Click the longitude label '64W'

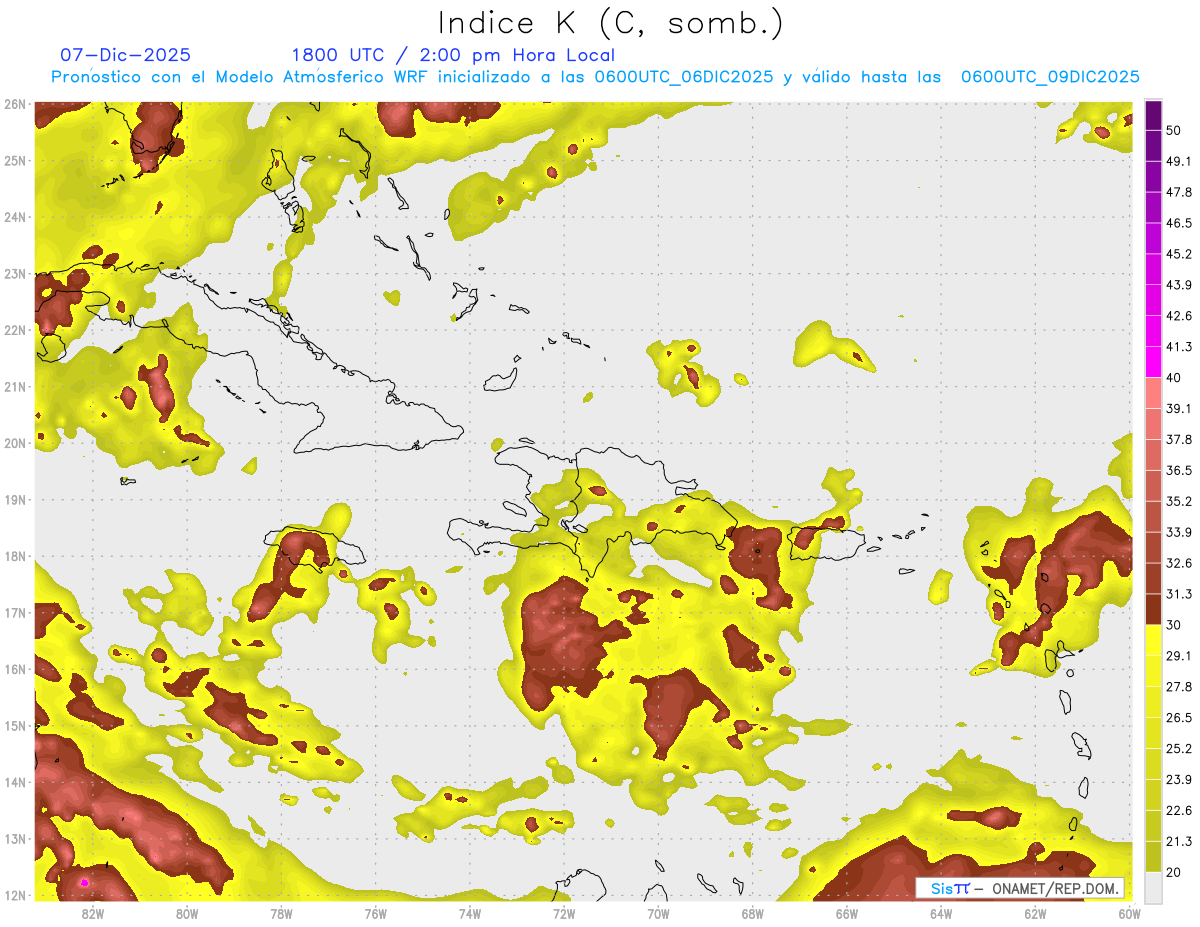[941, 914]
